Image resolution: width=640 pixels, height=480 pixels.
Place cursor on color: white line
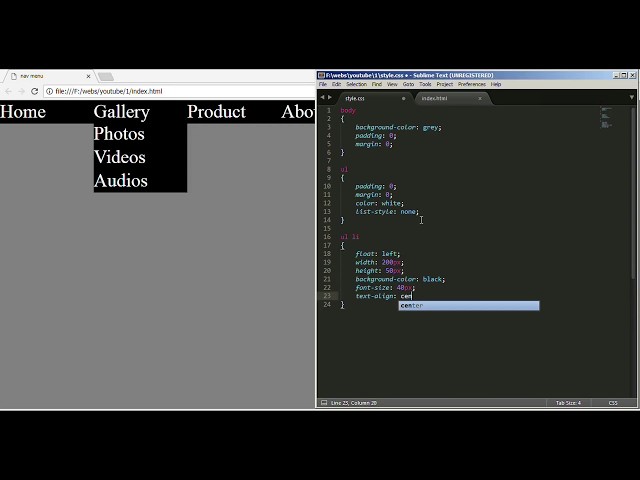click(x=379, y=203)
